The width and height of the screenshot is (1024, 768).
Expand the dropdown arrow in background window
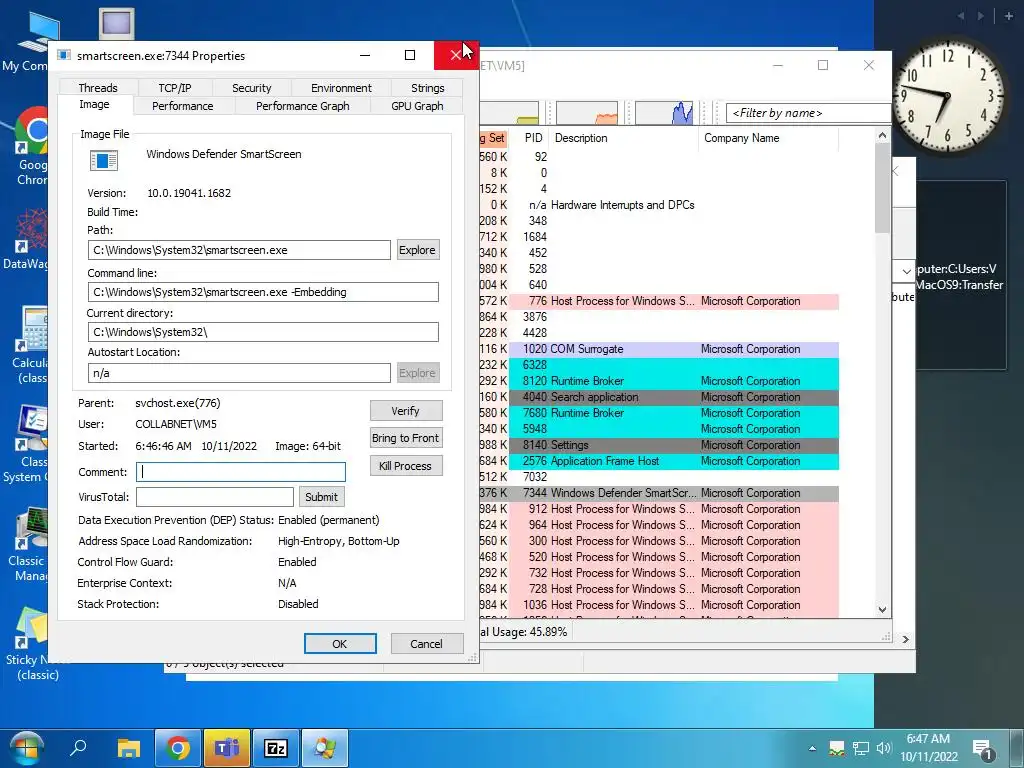point(906,270)
